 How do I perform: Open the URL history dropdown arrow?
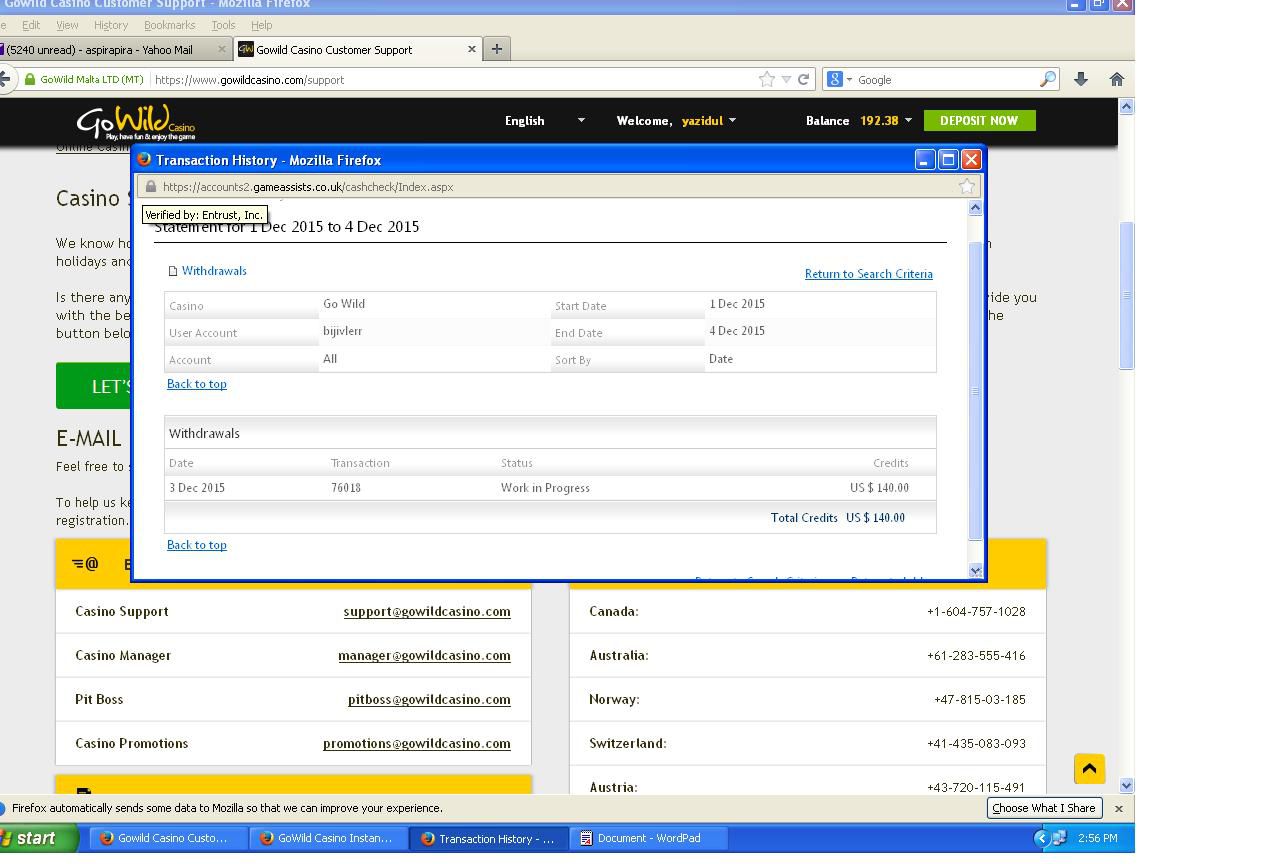click(x=786, y=80)
